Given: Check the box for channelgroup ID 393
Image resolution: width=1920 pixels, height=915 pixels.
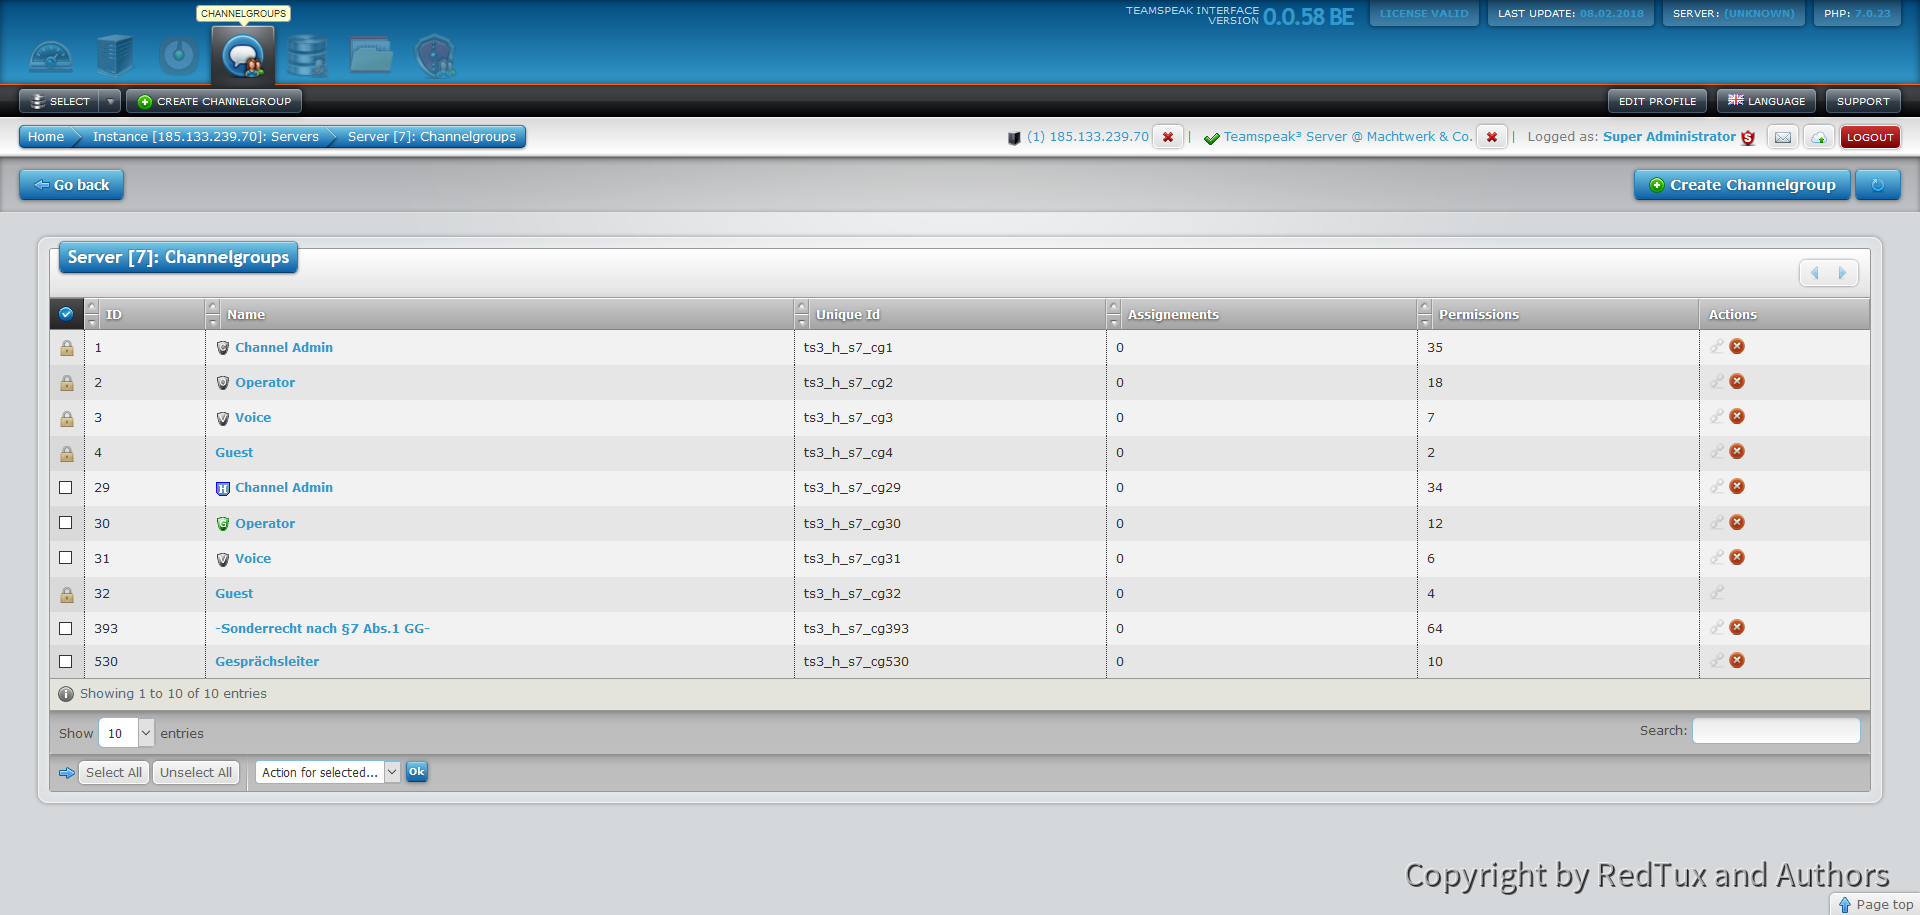Looking at the screenshot, I should pyautogui.click(x=66, y=628).
